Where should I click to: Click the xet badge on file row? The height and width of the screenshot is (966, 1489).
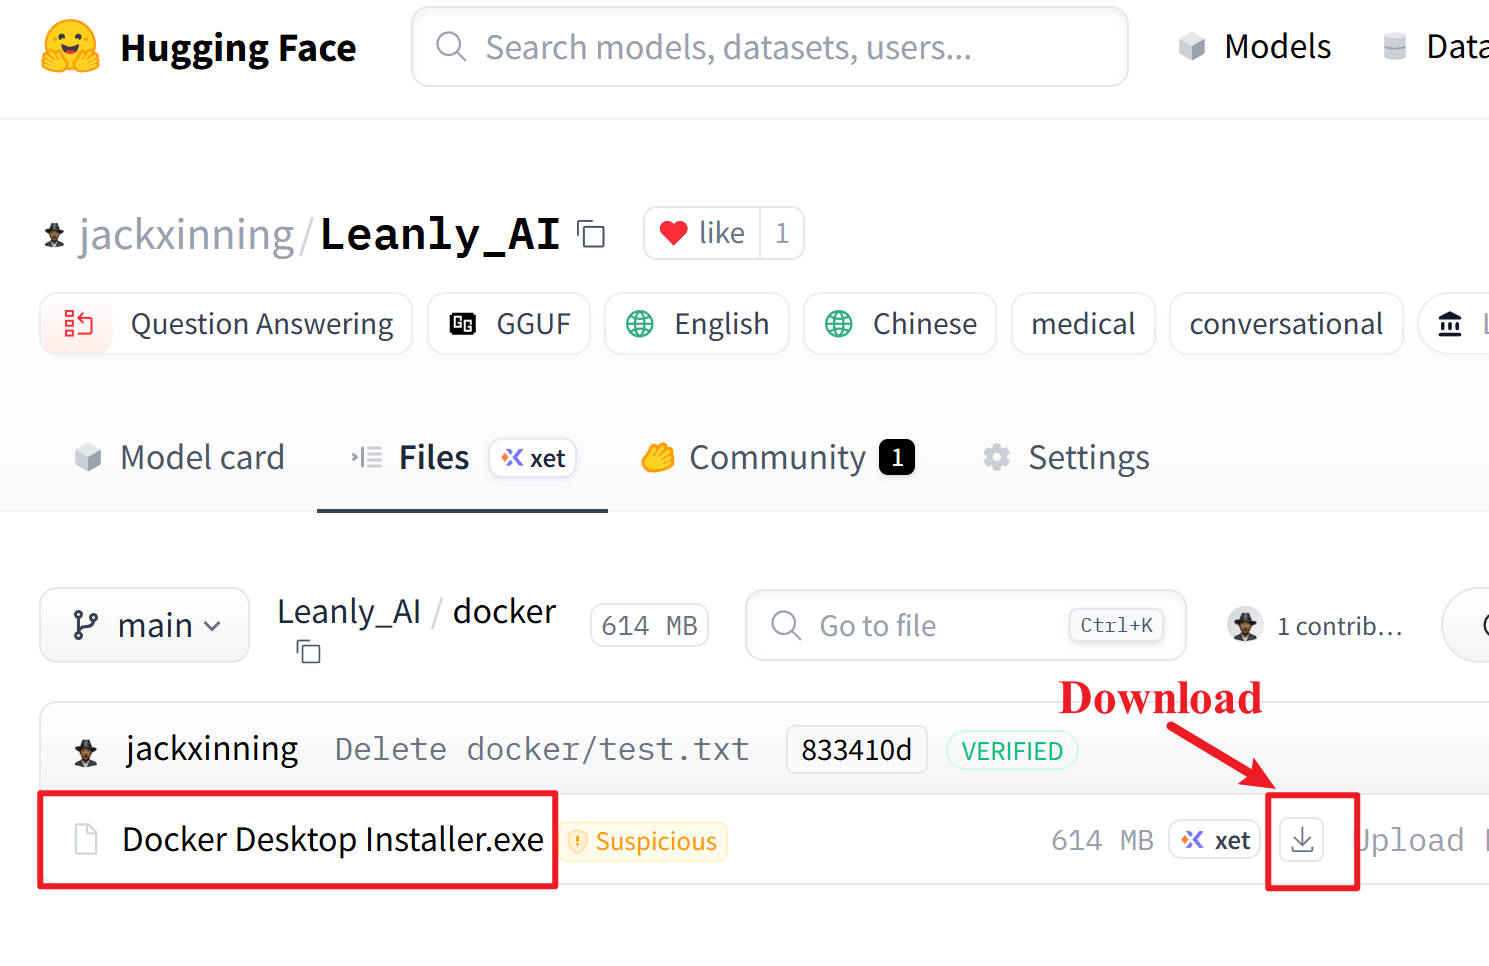pyautogui.click(x=1215, y=840)
